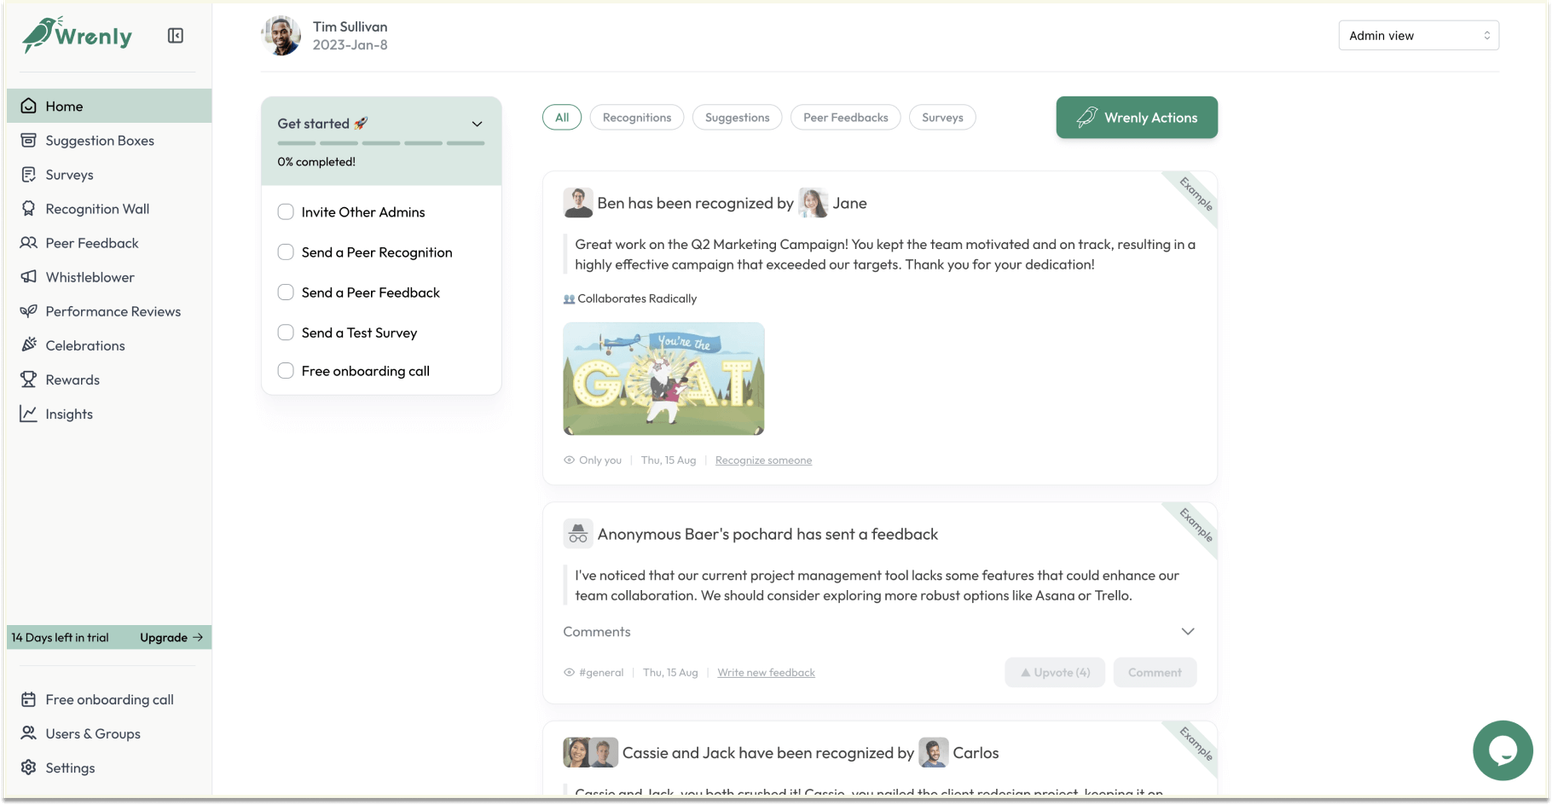Click the Performance Reviews sprout icon
This screenshot has height=805, width=1552.
(x=28, y=311)
